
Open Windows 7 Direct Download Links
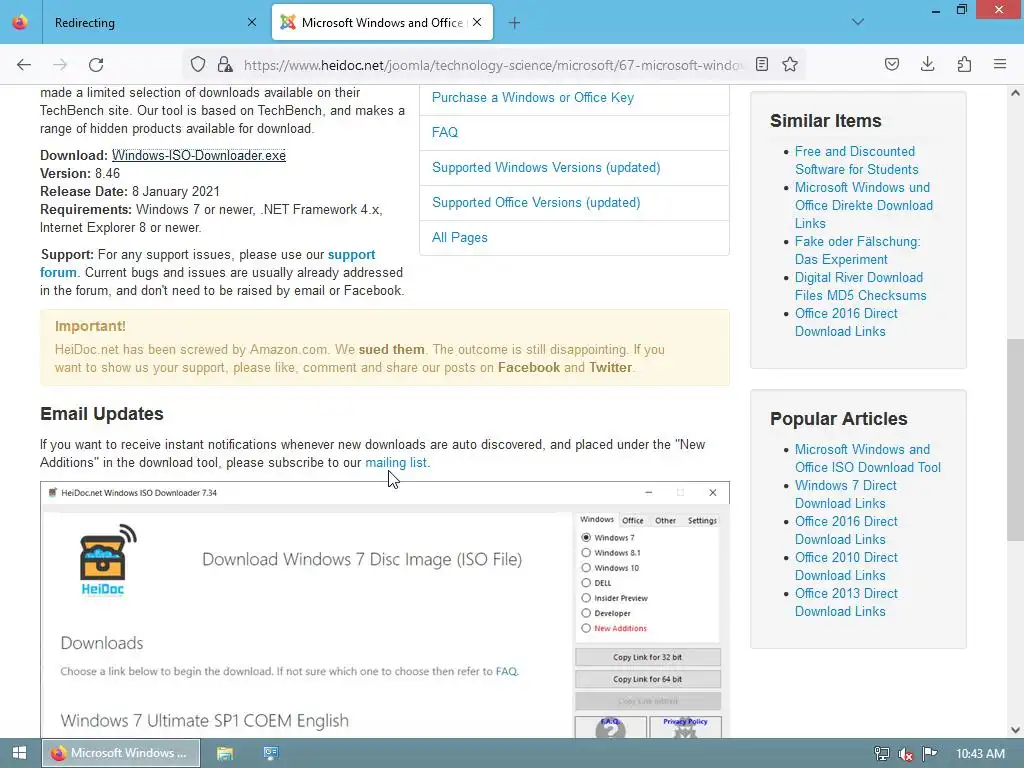coord(846,494)
